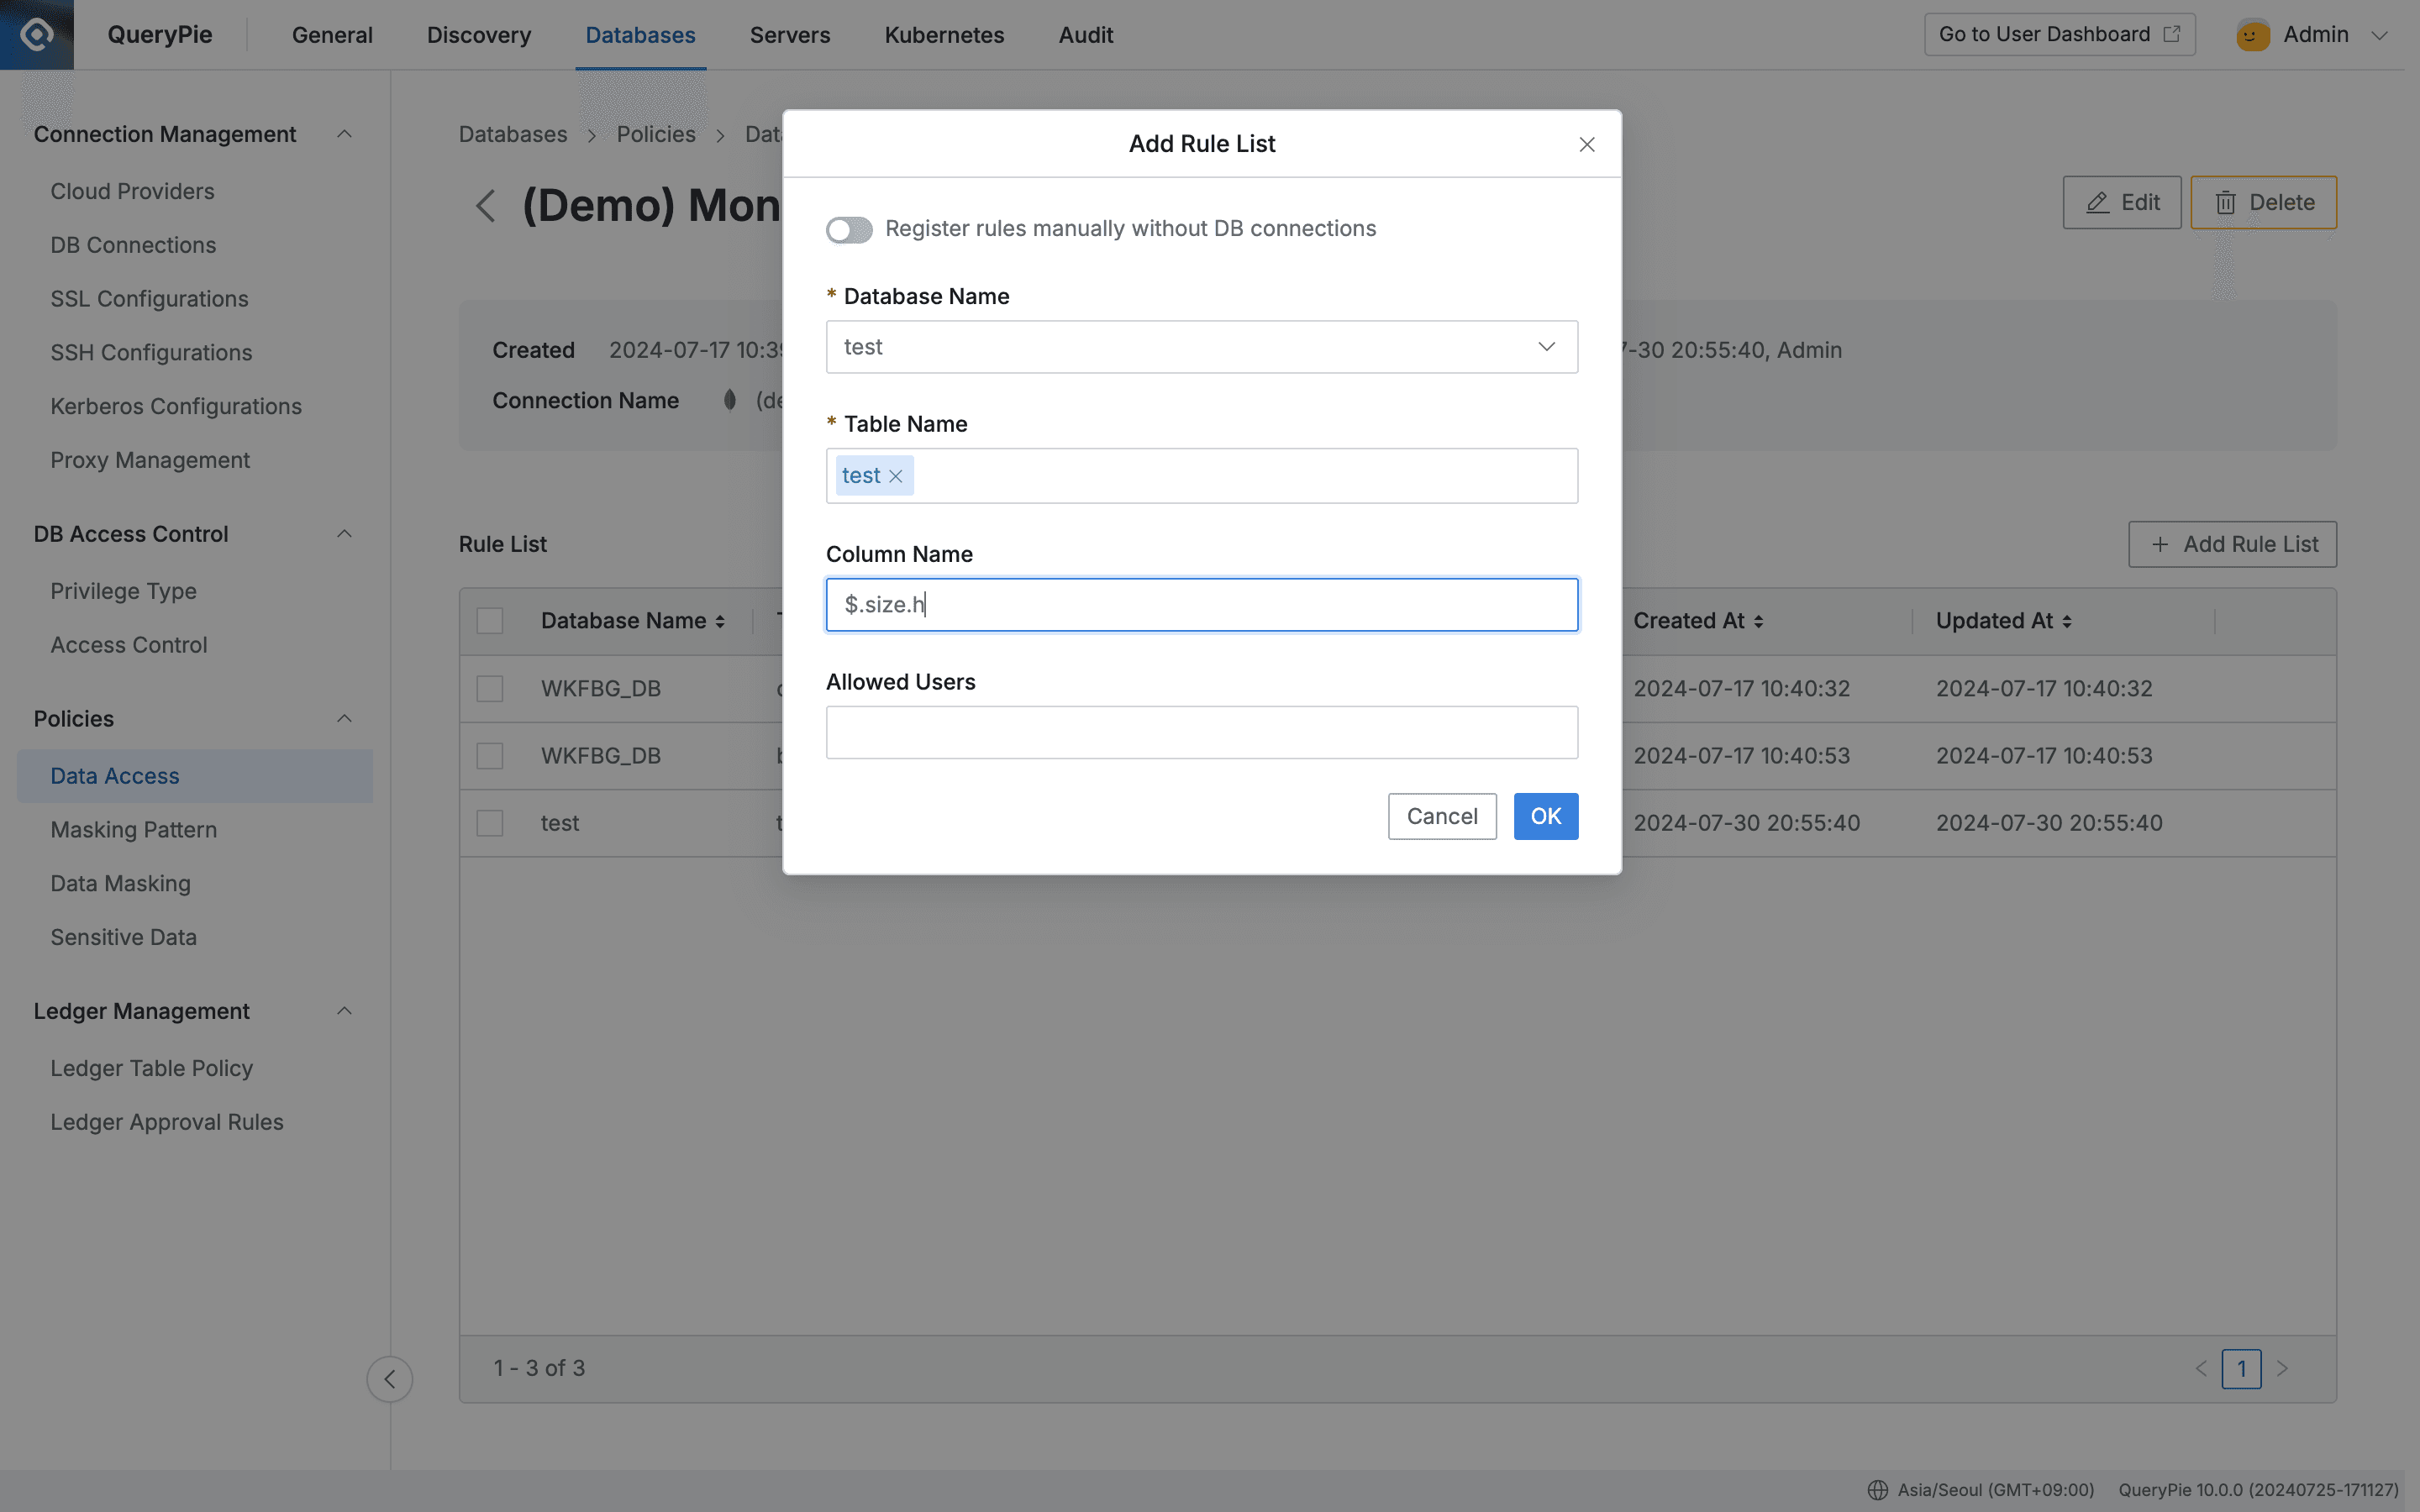The image size is (2420, 1512).
Task: Collapse the sidebar with the circular arrow
Action: click(x=390, y=1378)
